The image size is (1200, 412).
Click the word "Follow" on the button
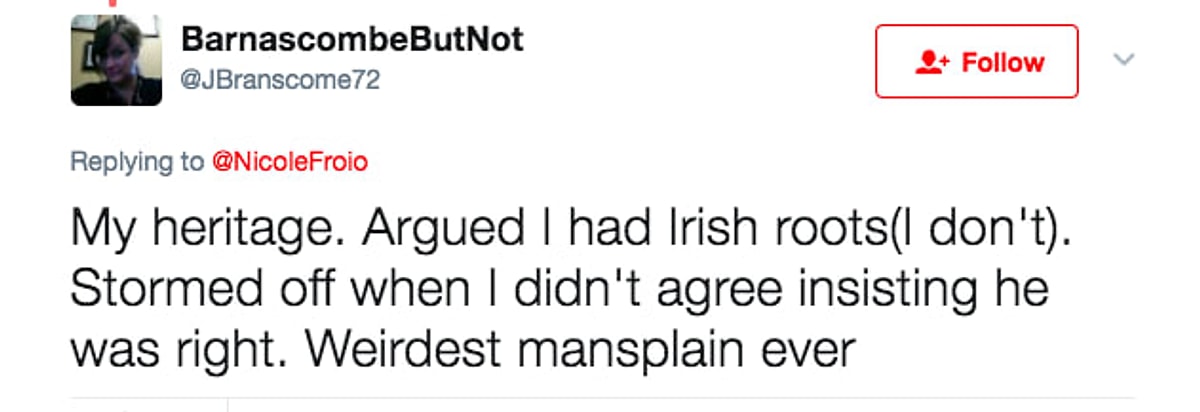point(1002,63)
